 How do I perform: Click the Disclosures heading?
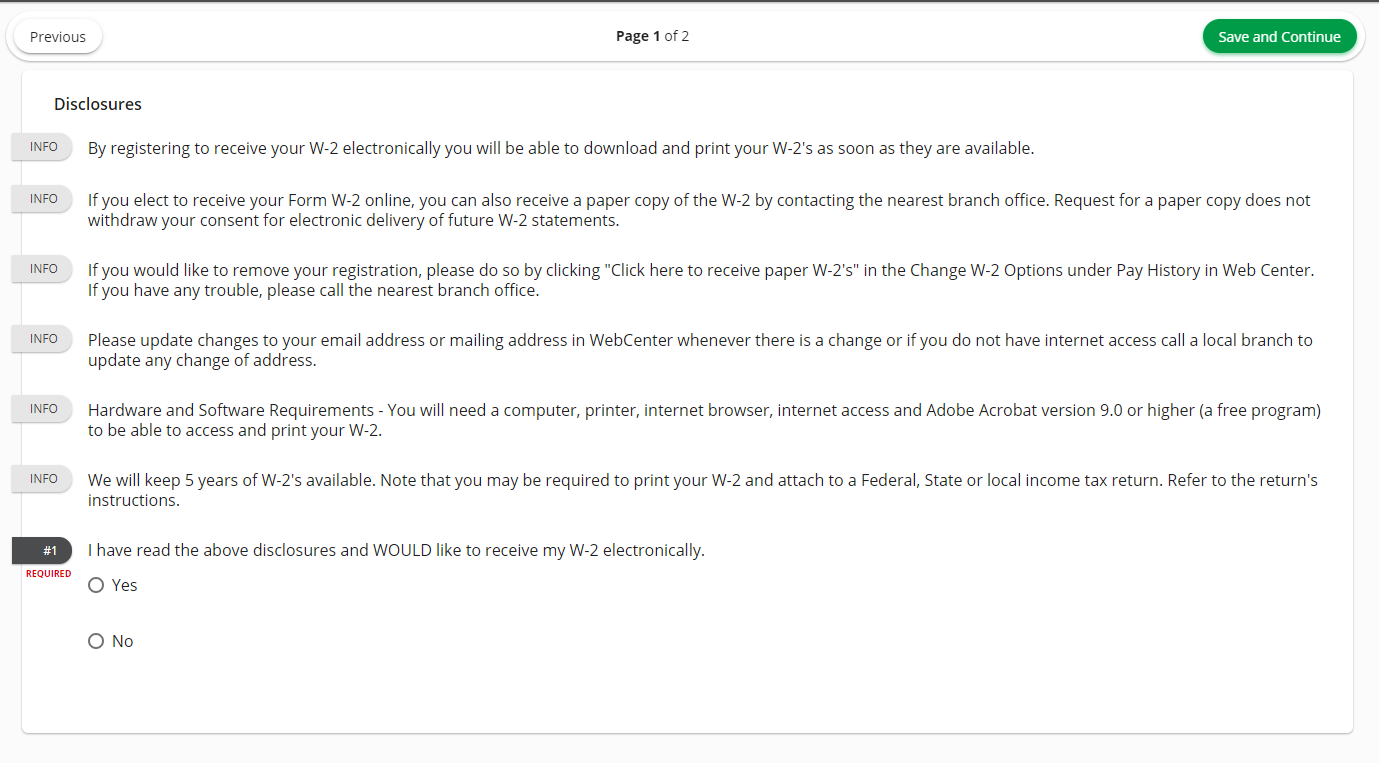tap(98, 104)
